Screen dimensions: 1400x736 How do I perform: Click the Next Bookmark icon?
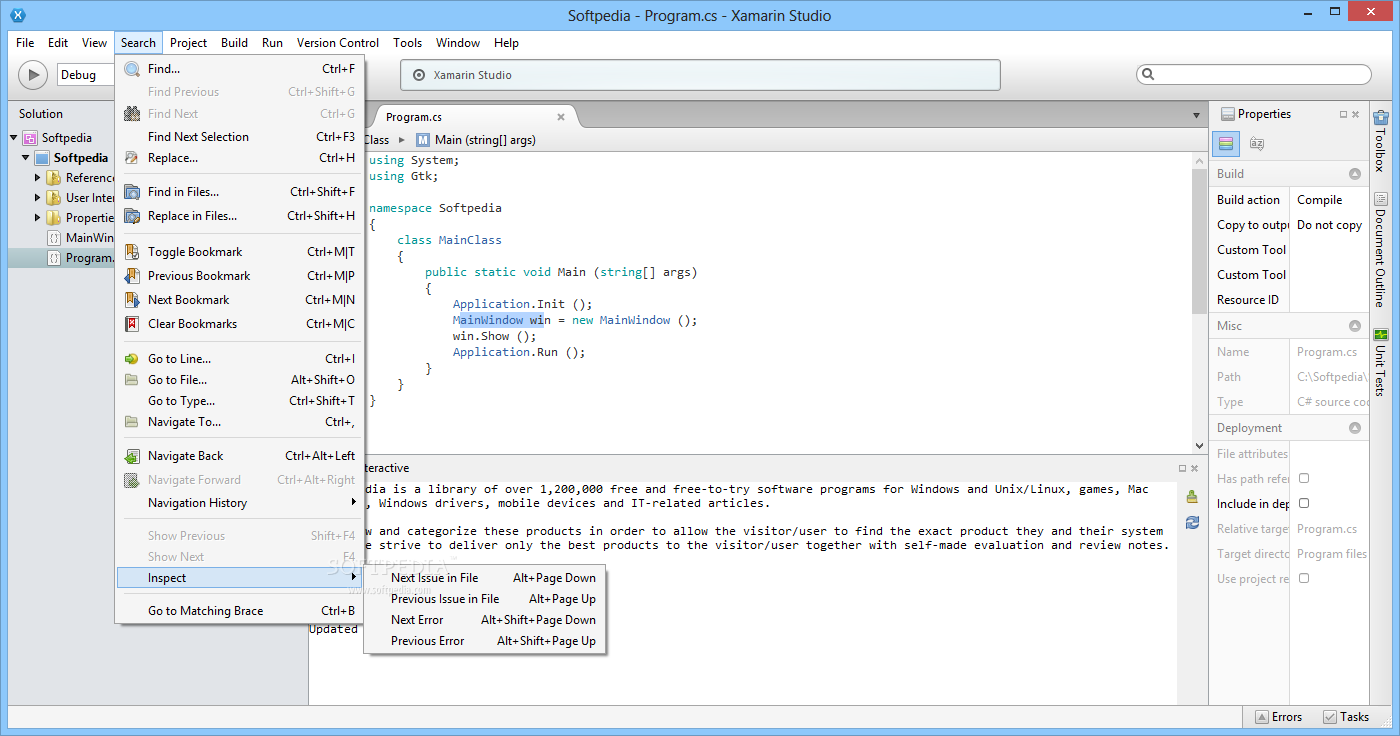point(131,300)
